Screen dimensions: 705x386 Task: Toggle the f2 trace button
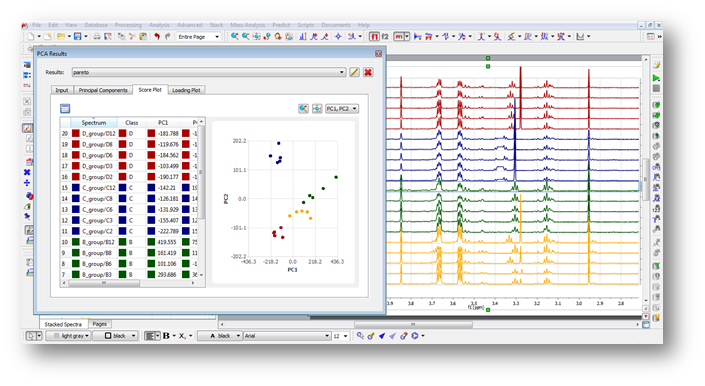tap(385, 36)
